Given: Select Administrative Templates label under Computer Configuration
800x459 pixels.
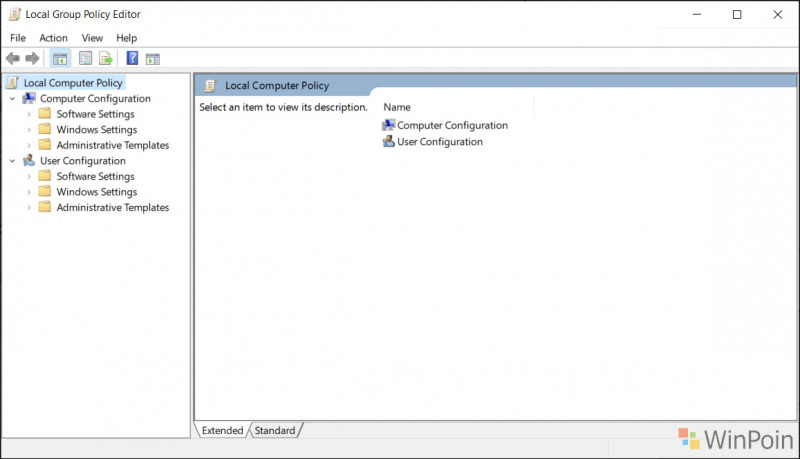Looking at the screenshot, I should (x=113, y=145).
